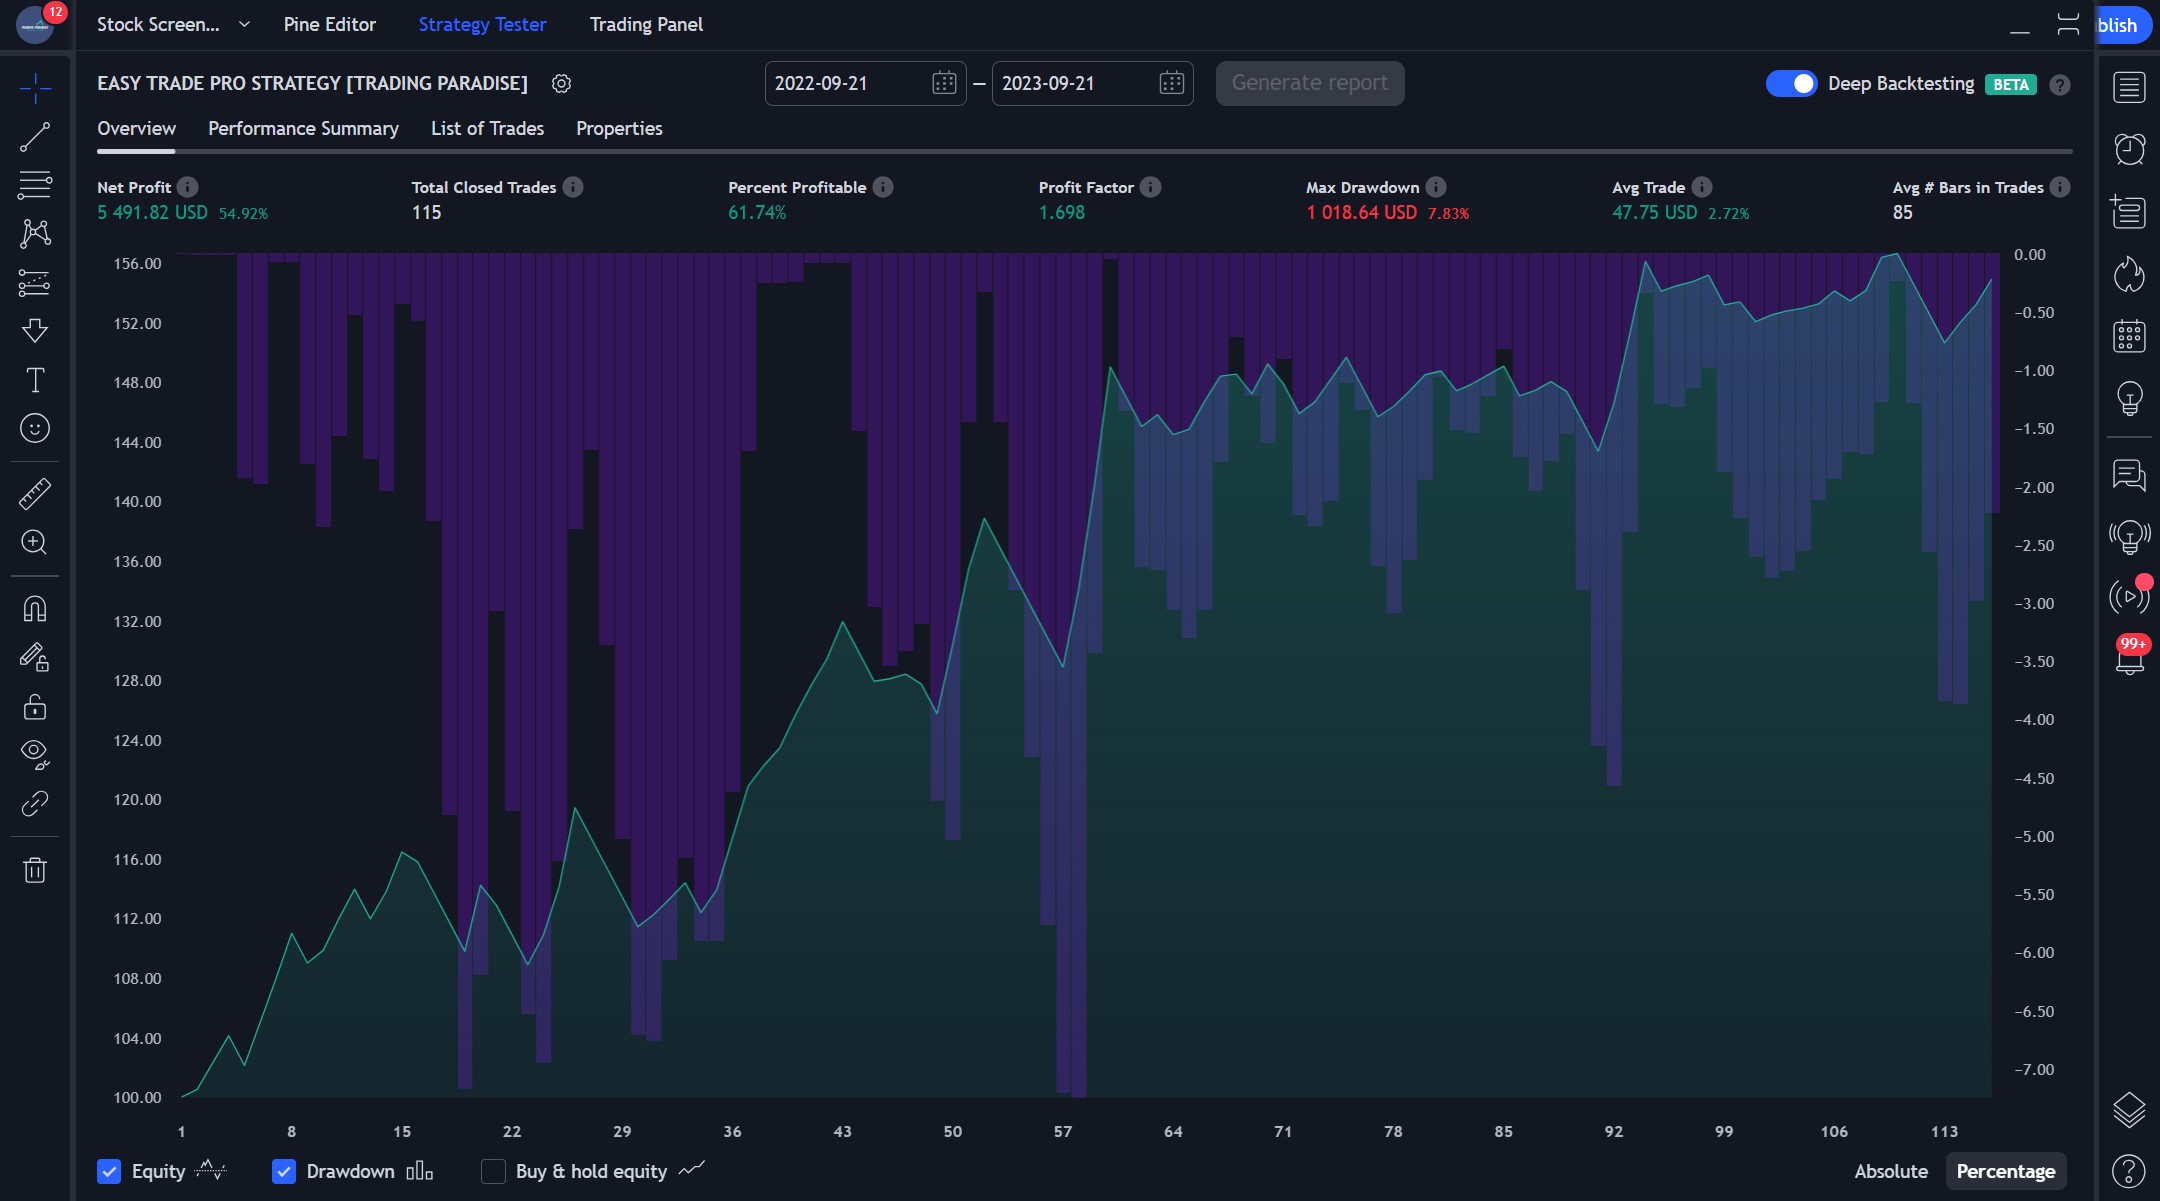Open the chat messages icon

[2129, 475]
